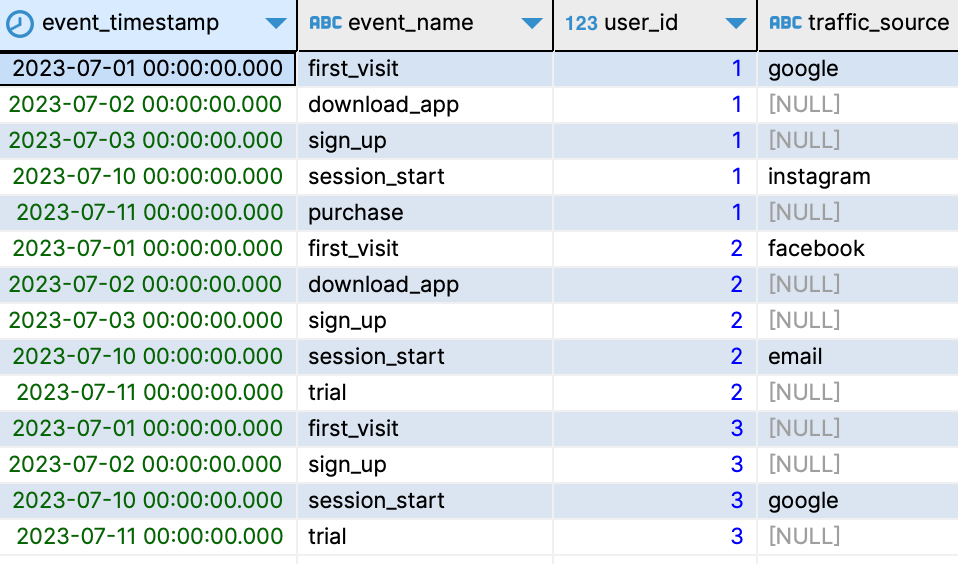Select the email traffic_source cell

pos(858,357)
